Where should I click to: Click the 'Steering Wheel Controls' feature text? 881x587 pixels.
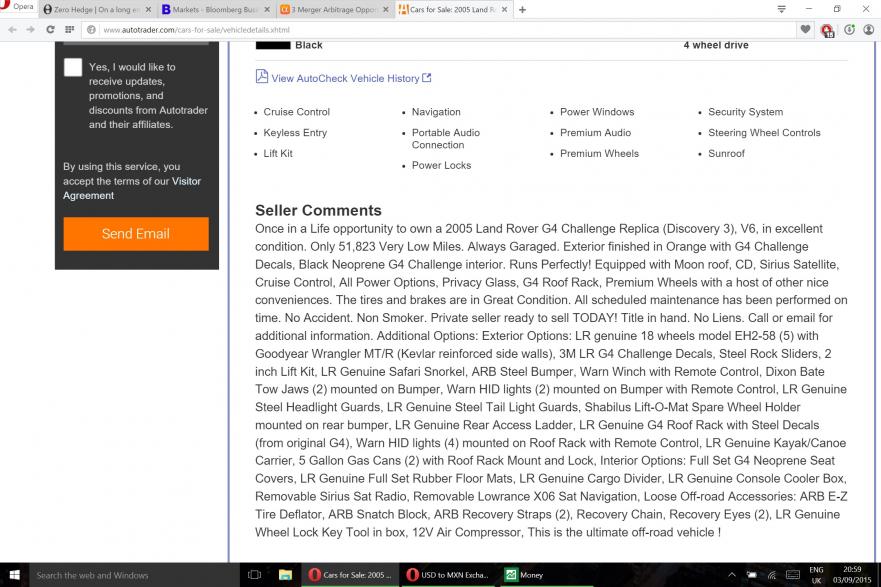point(764,133)
